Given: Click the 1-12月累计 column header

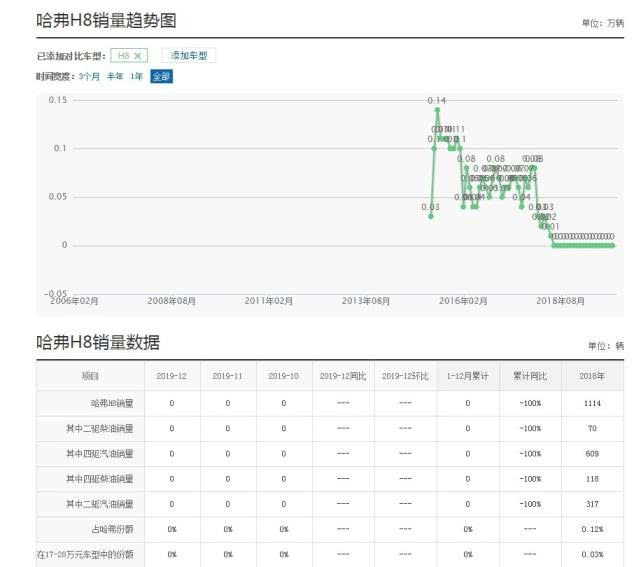Looking at the screenshot, I should [x=468, y=376].
